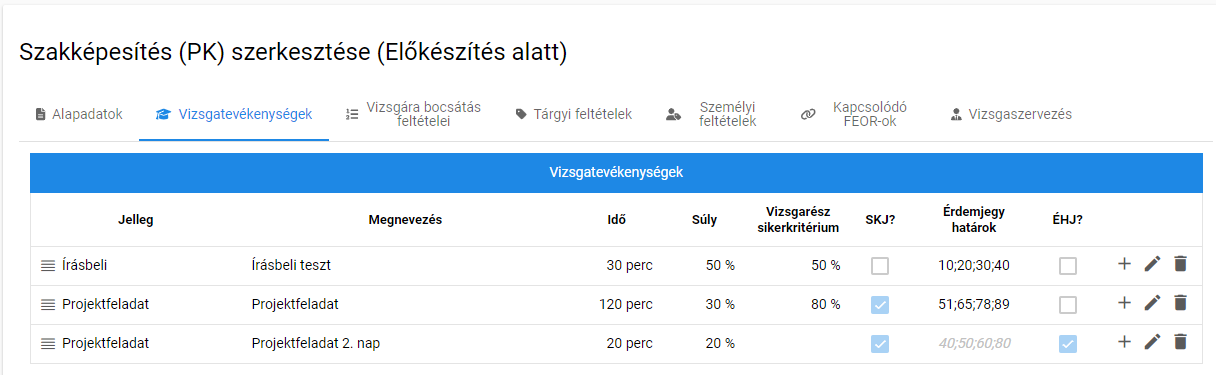Add a row after the 120 perc Projektfeladat
The width and height of the screenshot is (1216, 375).
[x=1124, y=303]
